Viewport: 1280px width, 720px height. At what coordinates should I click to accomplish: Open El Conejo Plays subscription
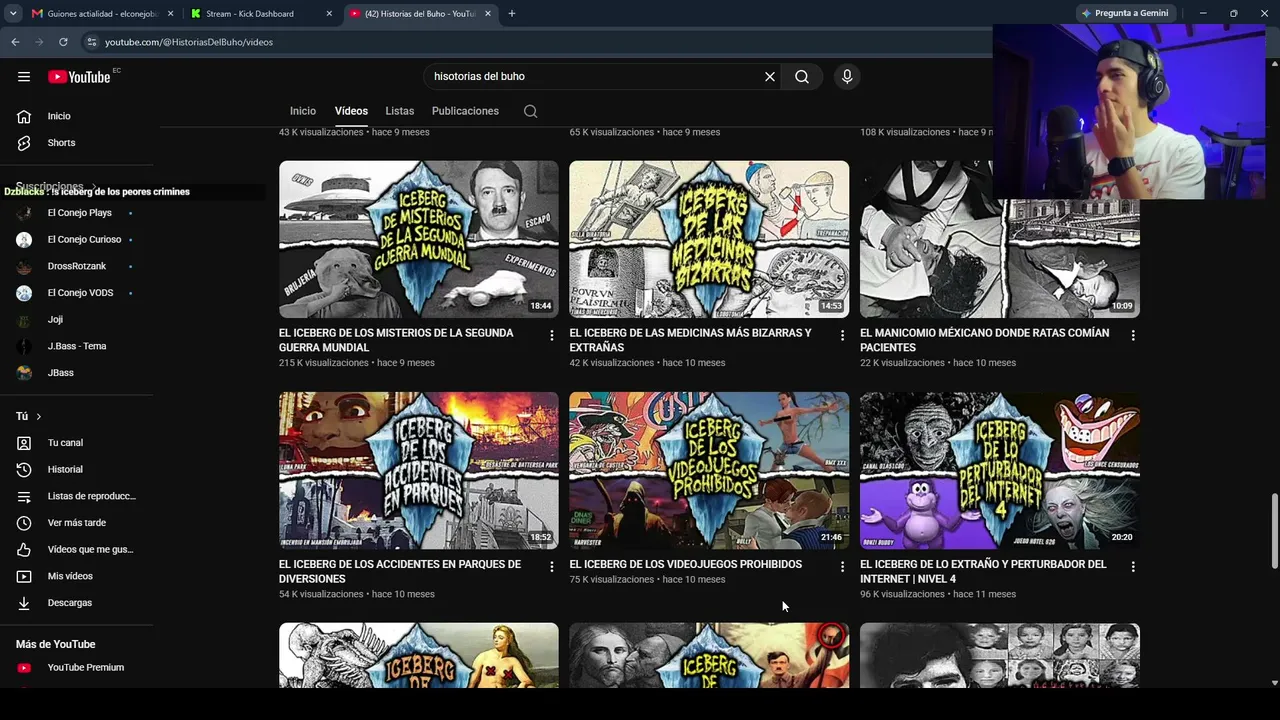77,213
